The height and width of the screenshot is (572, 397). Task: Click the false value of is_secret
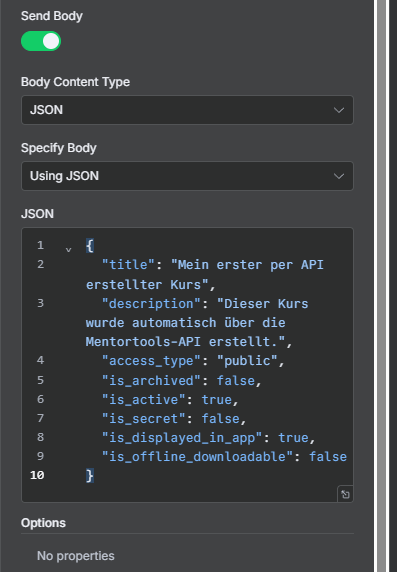pyautogui.click(x=220, y=418)
